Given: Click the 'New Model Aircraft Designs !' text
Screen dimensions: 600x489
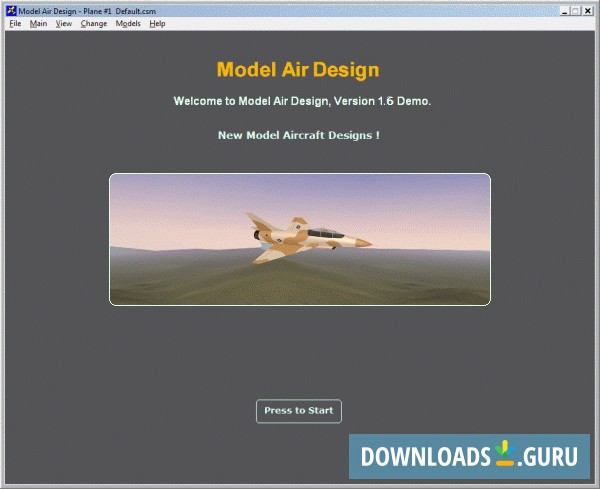Looking at the screenshot, I should (298, 135).
